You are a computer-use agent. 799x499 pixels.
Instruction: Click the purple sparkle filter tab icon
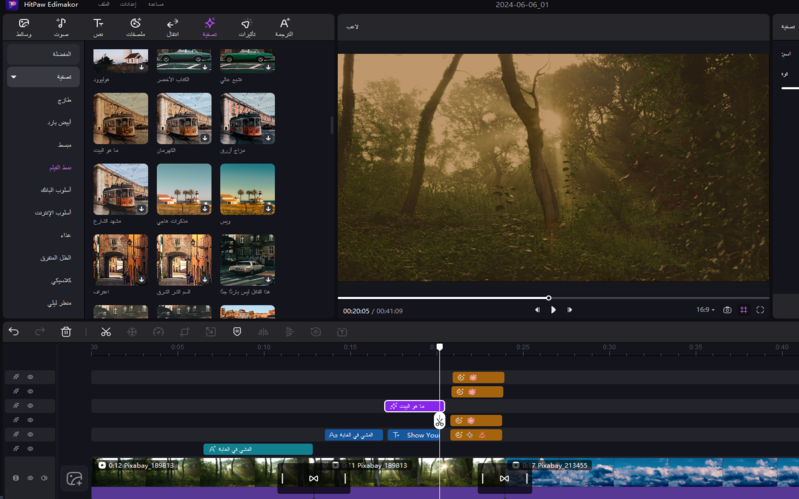[209, 23]
